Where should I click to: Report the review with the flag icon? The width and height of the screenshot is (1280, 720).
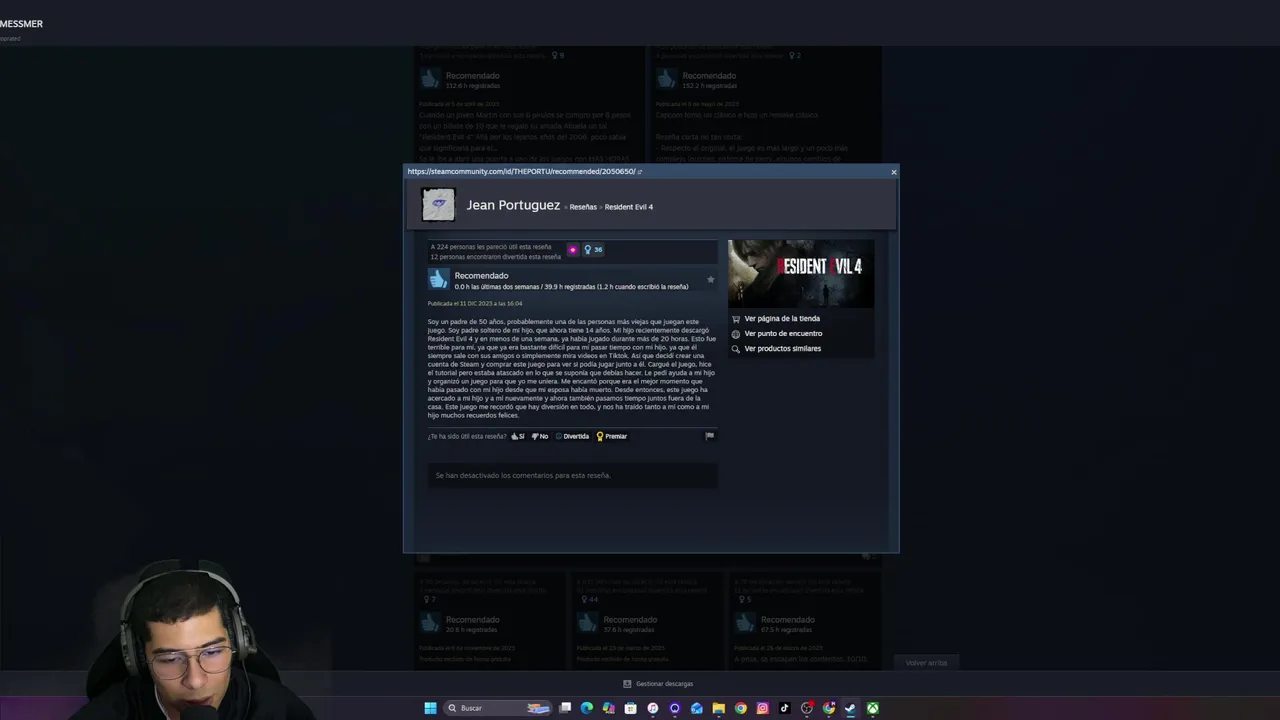click(x=710, y=436)
